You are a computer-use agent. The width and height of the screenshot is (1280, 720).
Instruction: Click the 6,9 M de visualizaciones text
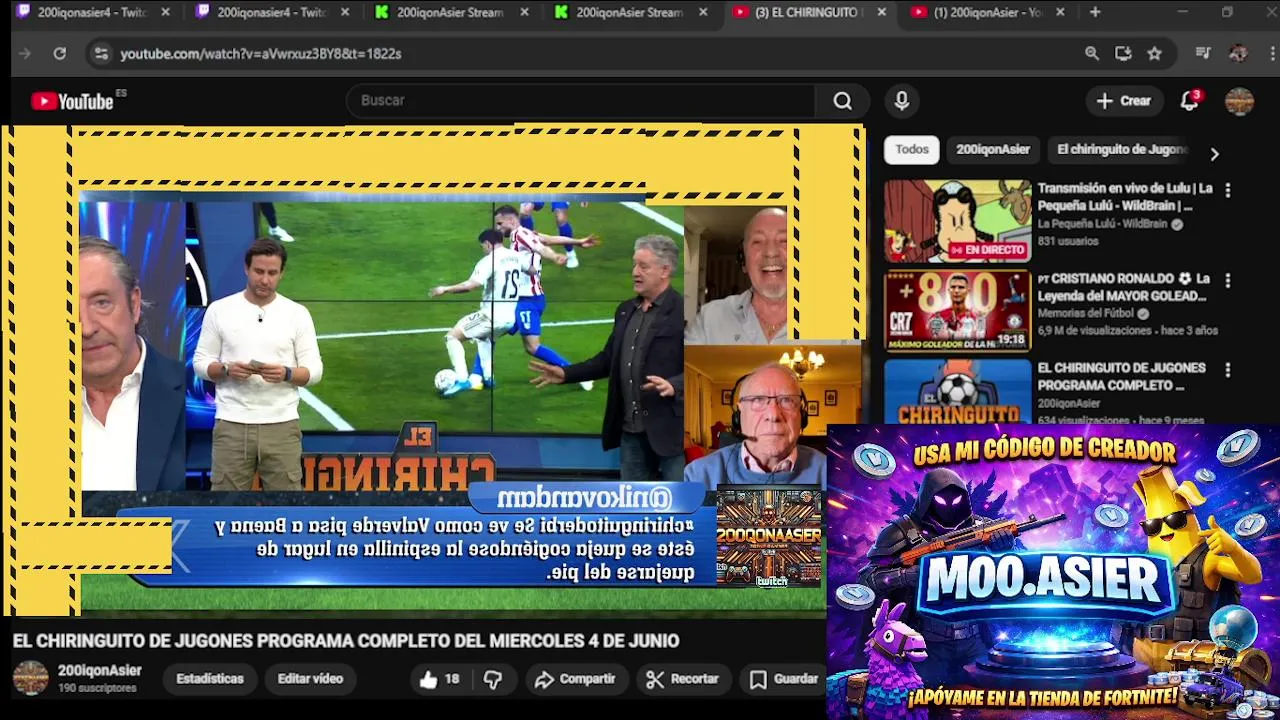coord(1095,330)
